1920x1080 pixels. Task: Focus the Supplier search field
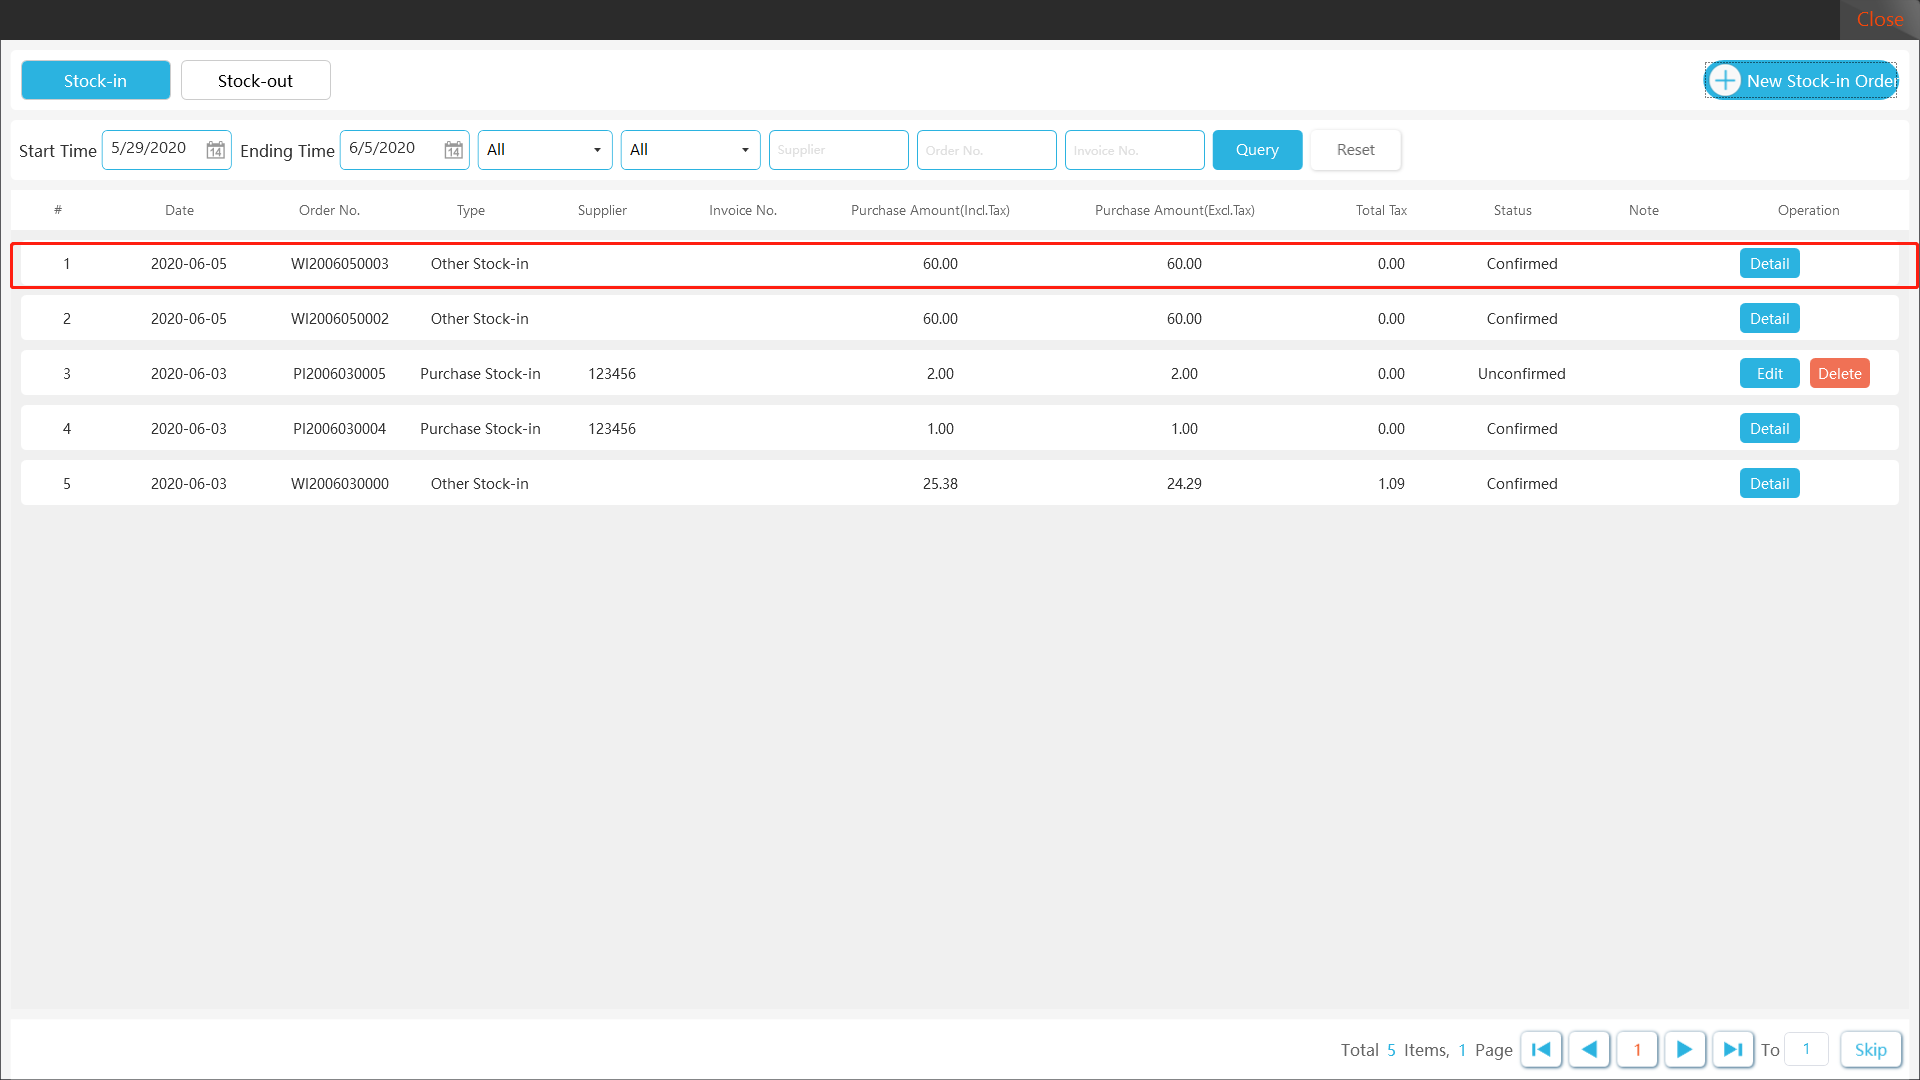click(838, 150)
